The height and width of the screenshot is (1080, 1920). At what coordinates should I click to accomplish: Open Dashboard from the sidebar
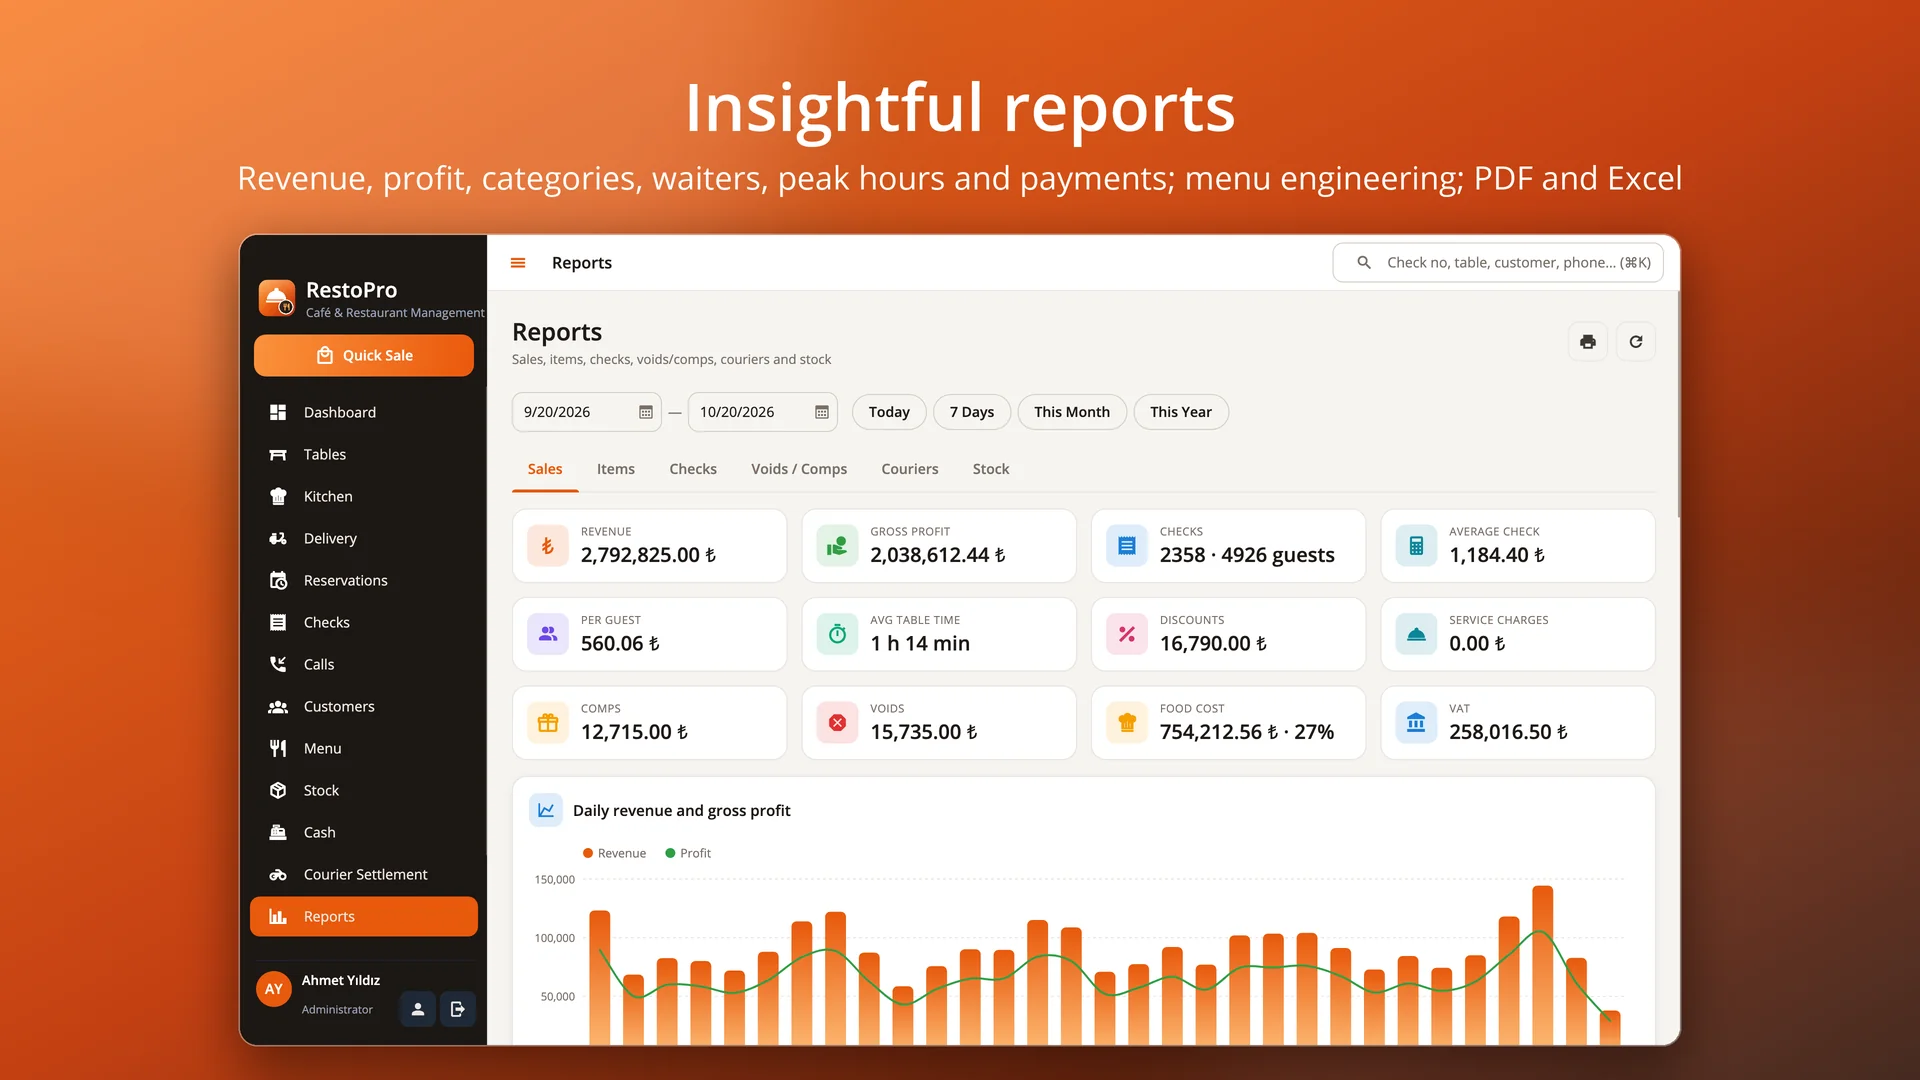click(364, 412)
